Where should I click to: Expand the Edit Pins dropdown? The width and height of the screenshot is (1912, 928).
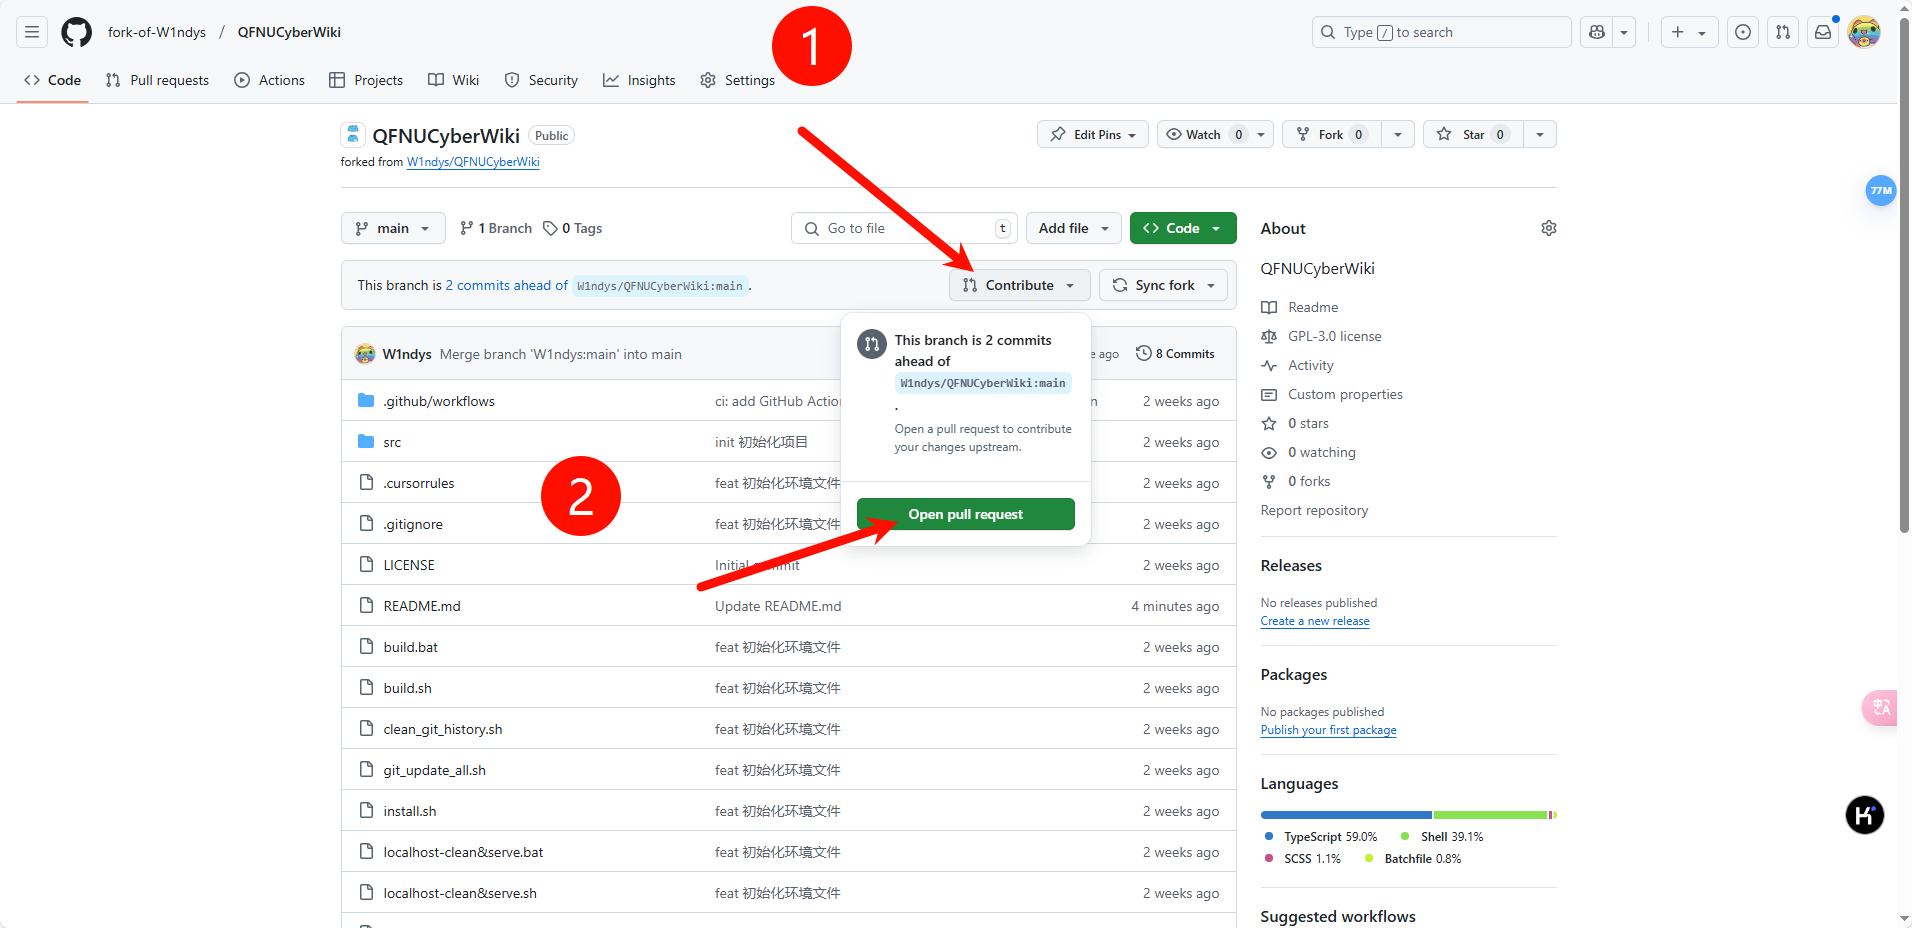[1094, 134]
